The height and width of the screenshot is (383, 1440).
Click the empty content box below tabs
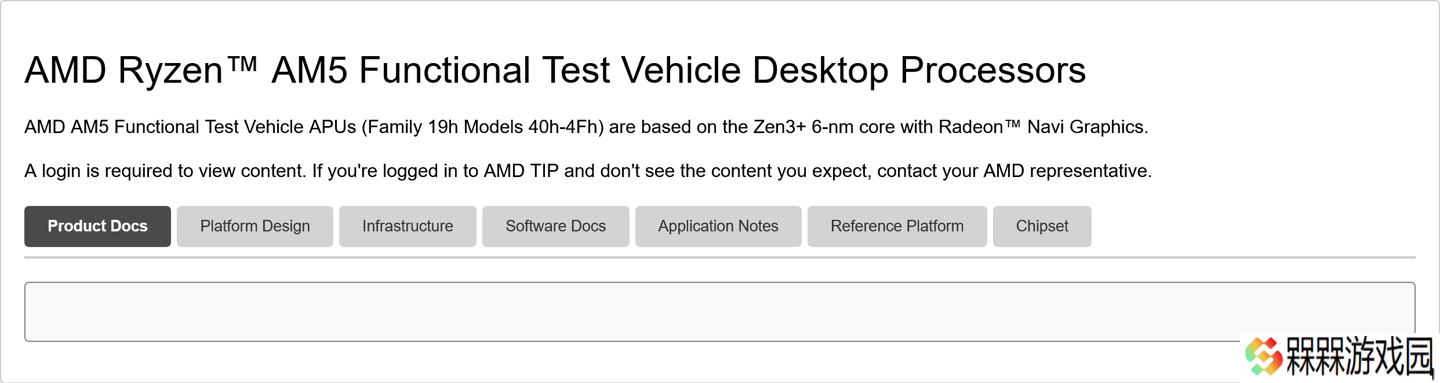pyautogui.click(x=719, y=311)
